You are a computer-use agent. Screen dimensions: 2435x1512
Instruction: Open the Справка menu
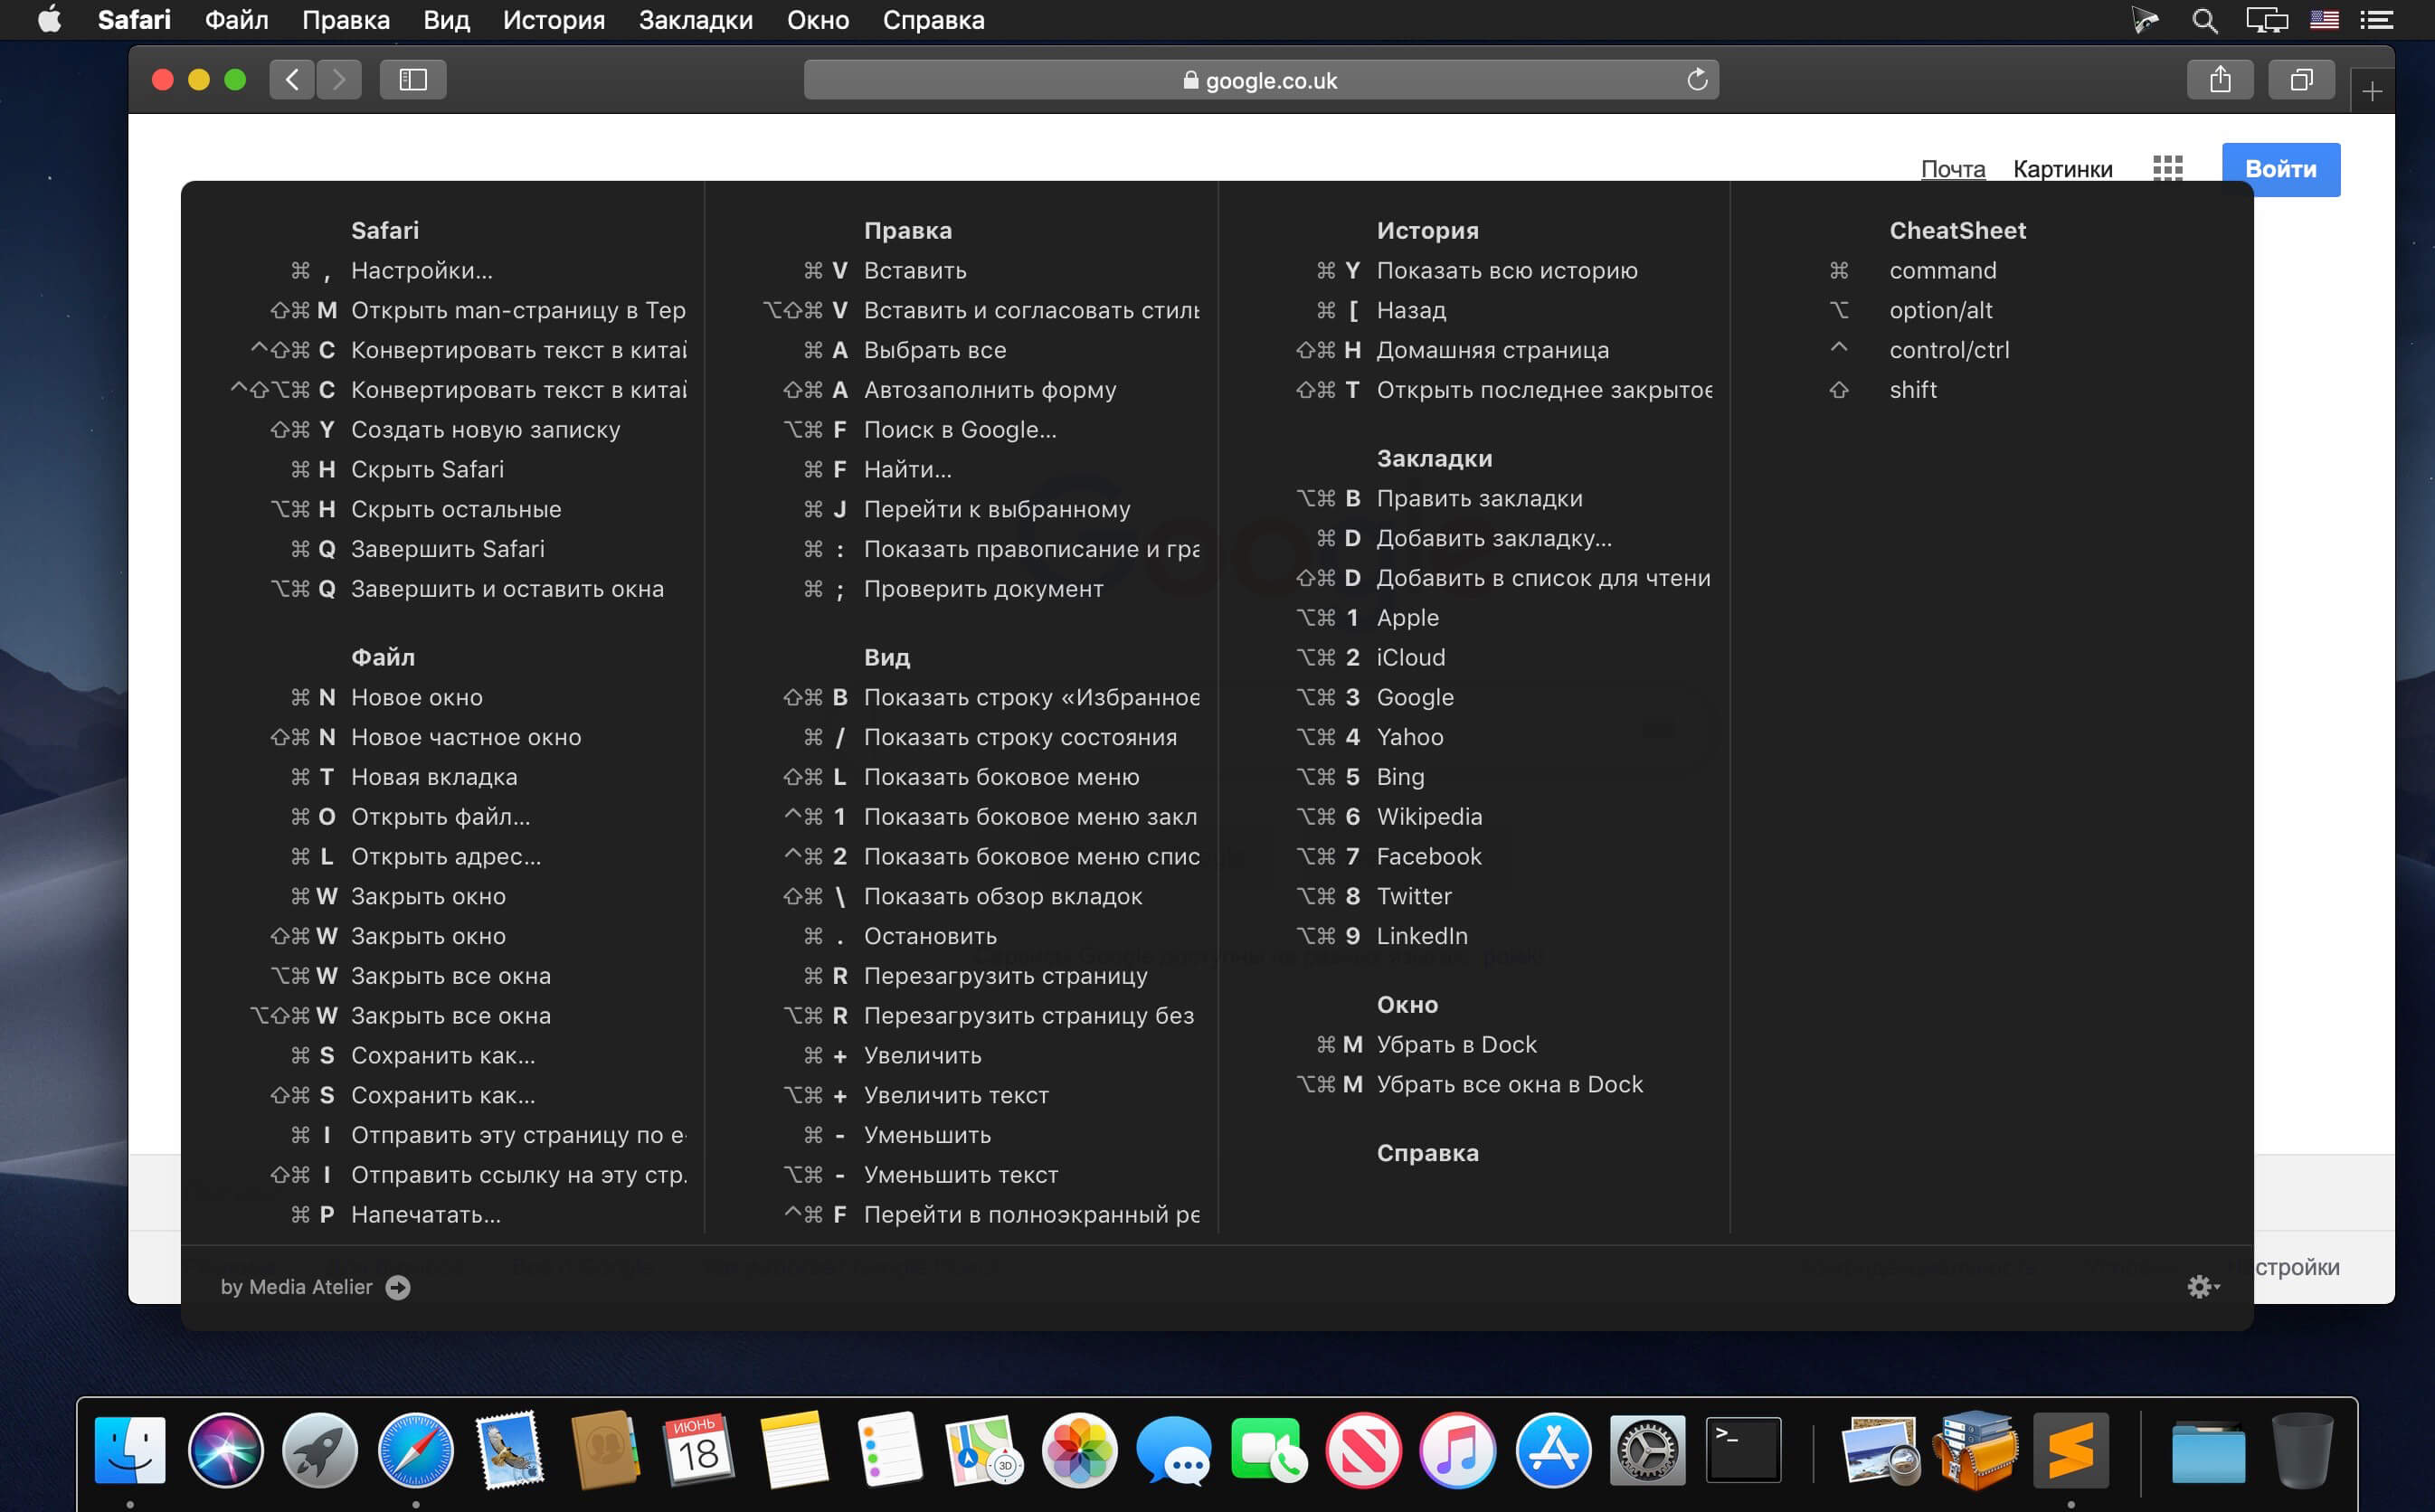(x=934, y=20)
